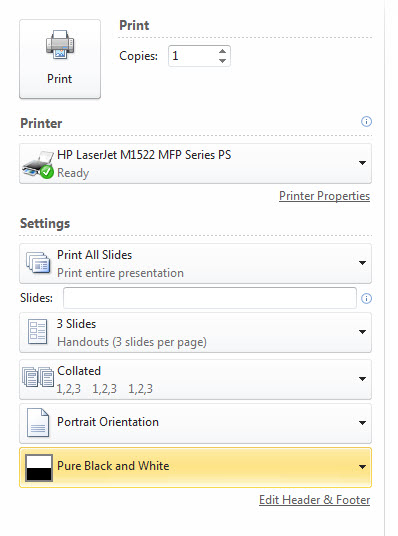Open the HP LaserJet M1522 printer dropdown
The height and width of the screenshot is (536, 398).
pyautogui.click(x=195, y=164)
